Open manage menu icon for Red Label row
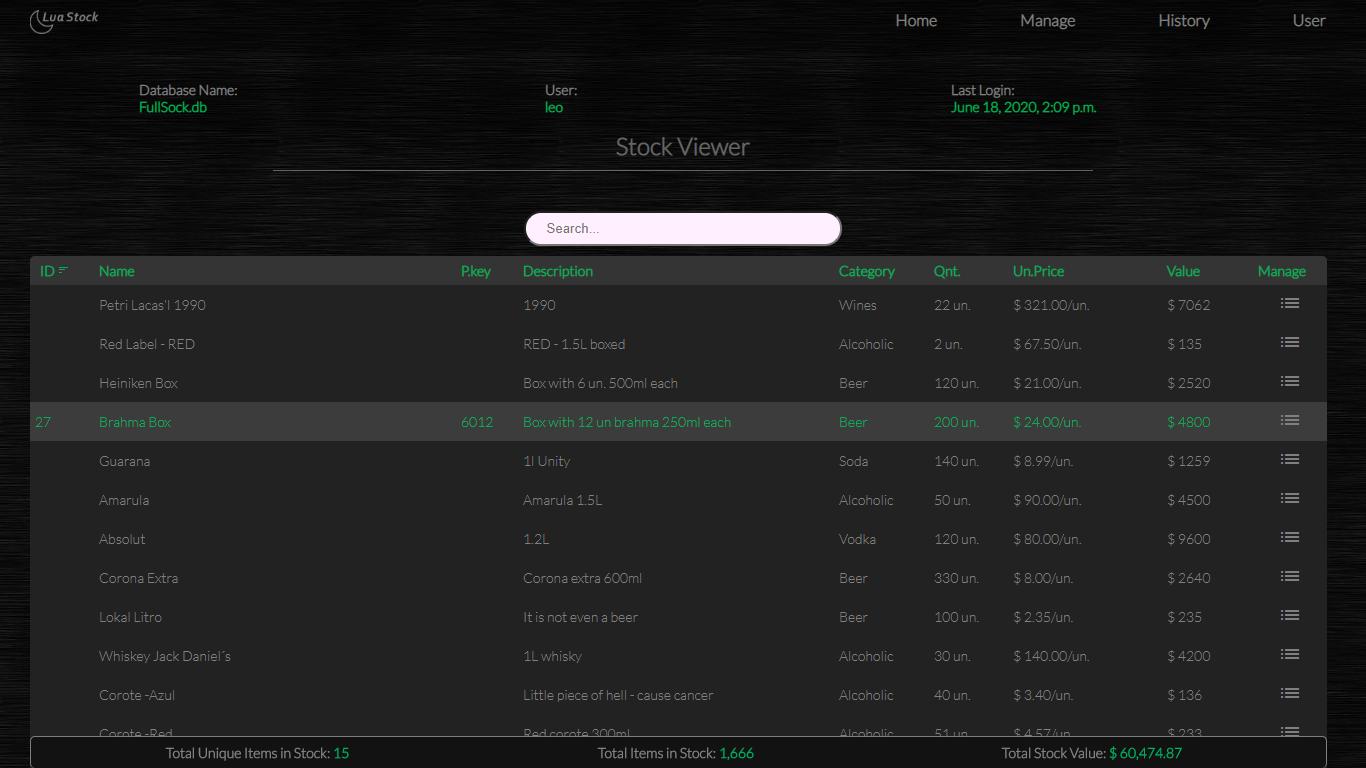 (1289, 343)
